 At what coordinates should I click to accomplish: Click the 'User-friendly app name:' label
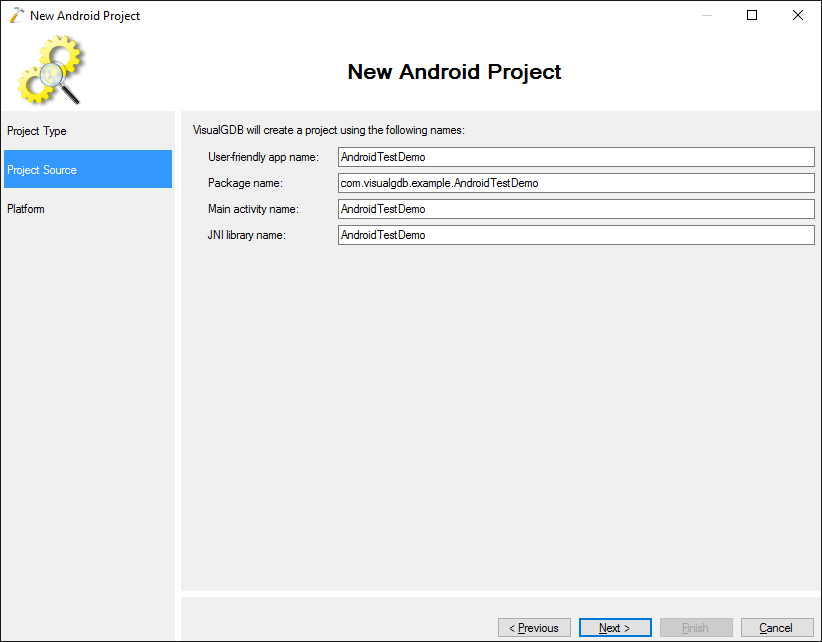pos(263,157)
